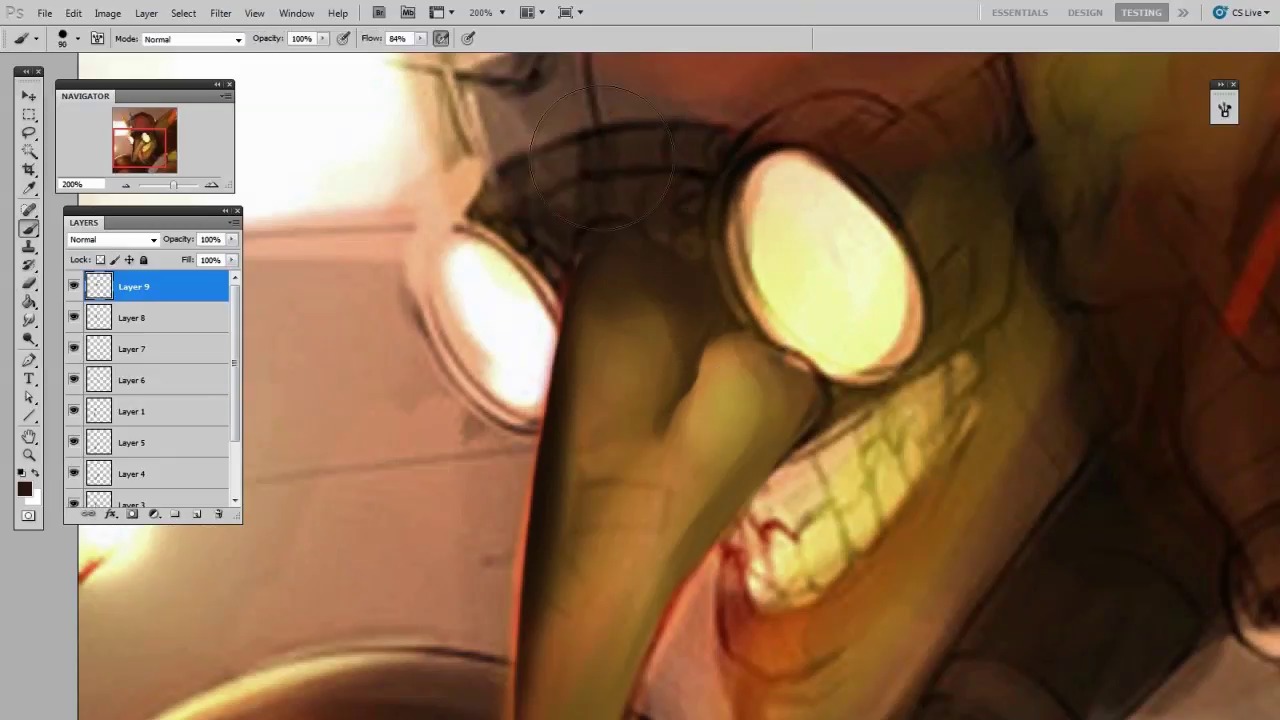Select the Eyedropper tool
Viewport: 1280px width, 720px height.
tap(29, 187)
